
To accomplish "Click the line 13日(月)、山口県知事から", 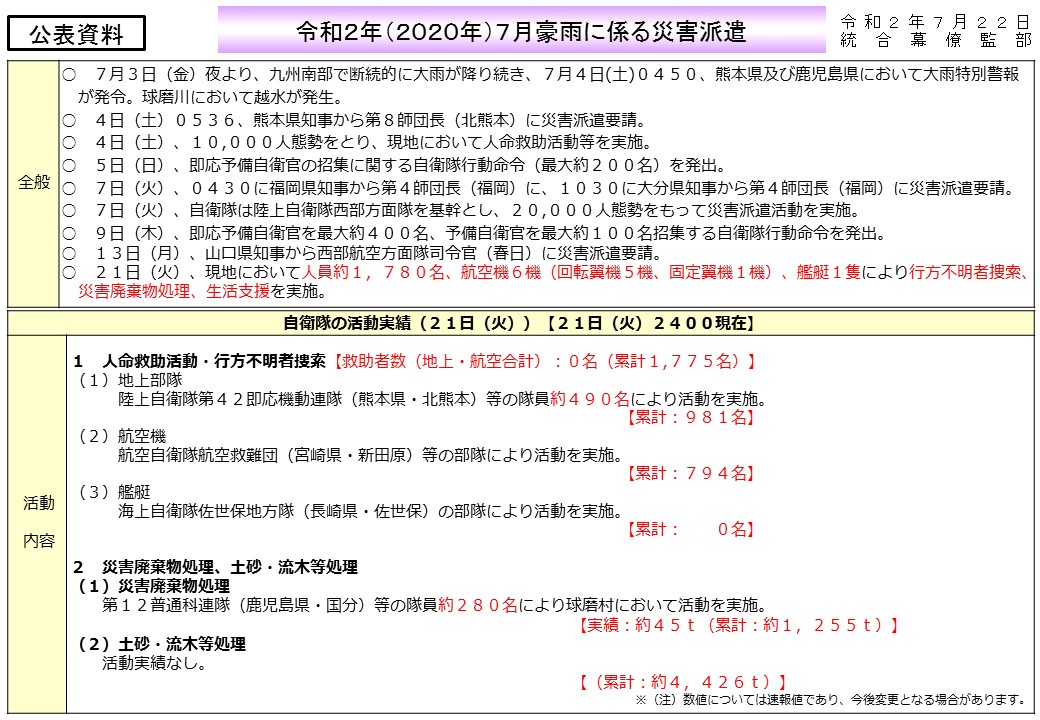I will pyautogui.click(x=362, y=253).
